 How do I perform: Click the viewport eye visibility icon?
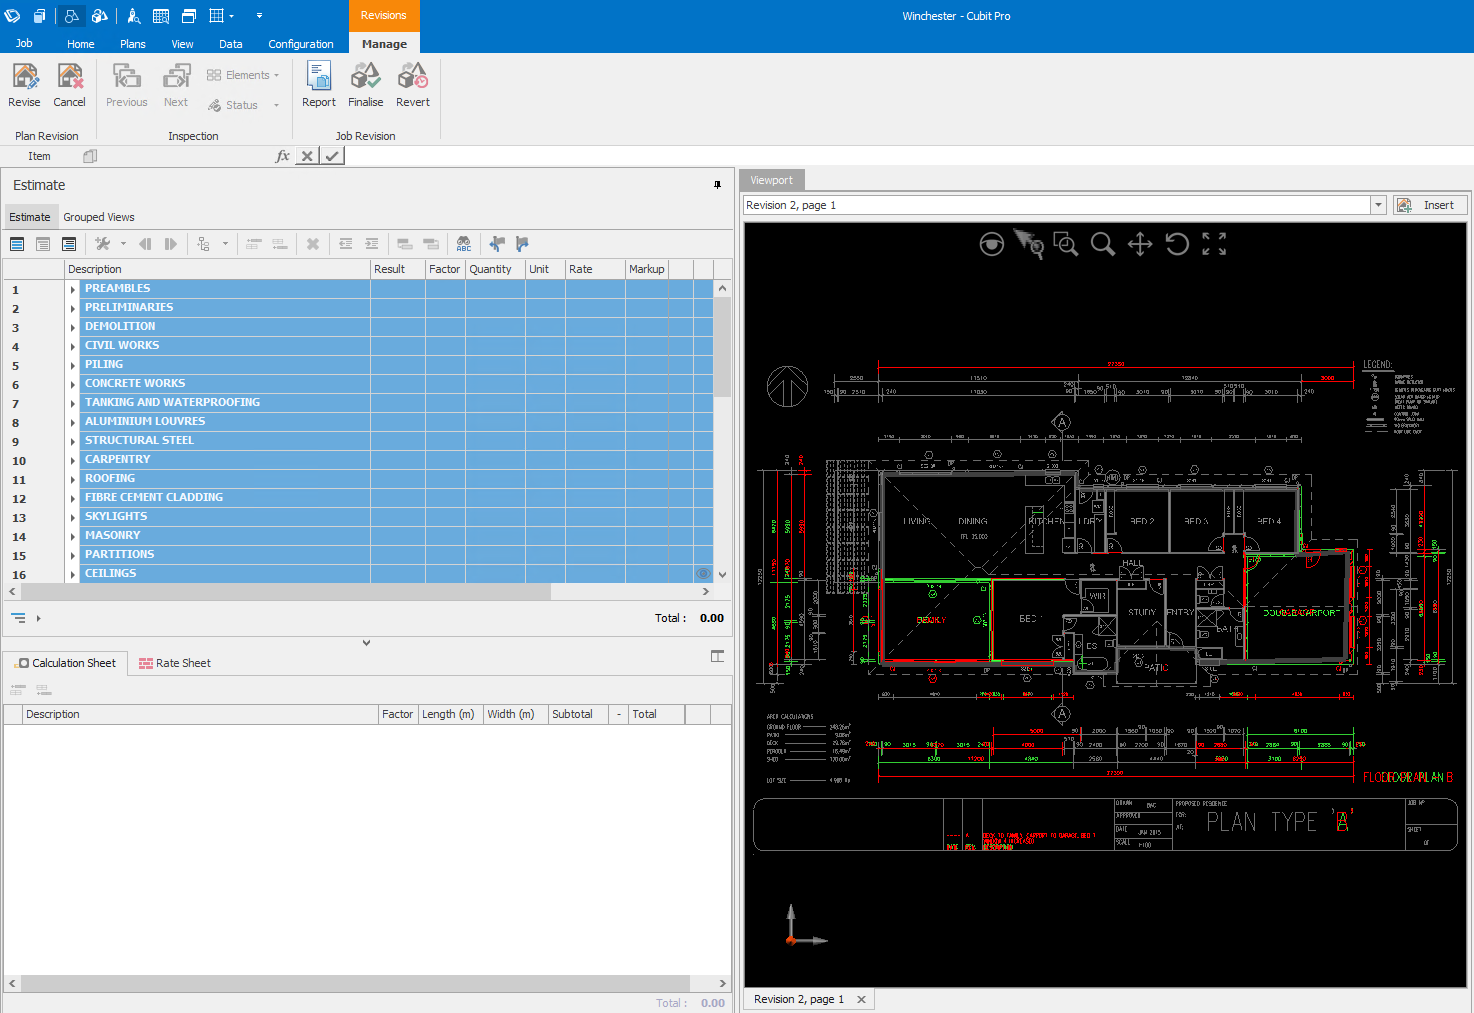pos(991,244)
